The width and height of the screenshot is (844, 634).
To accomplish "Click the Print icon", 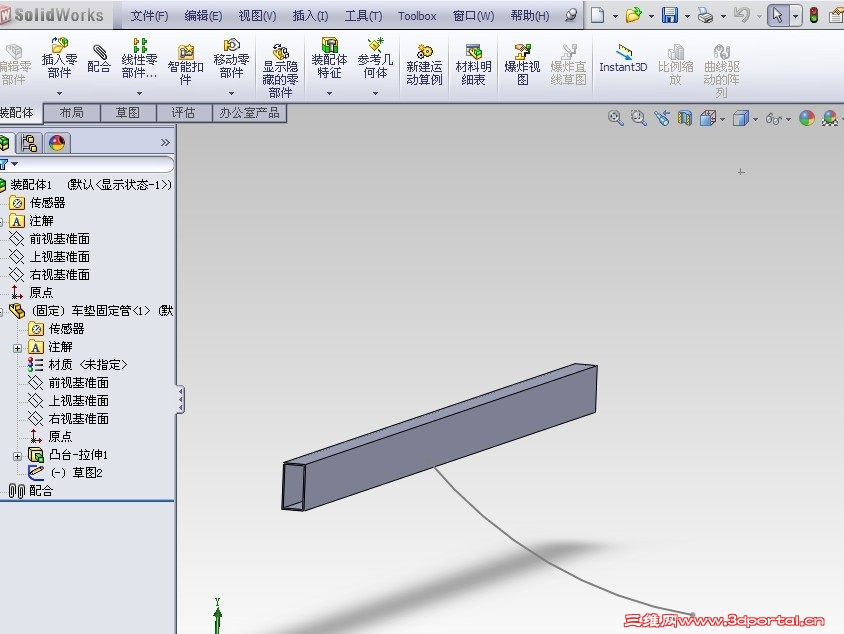I will point(705,15).
